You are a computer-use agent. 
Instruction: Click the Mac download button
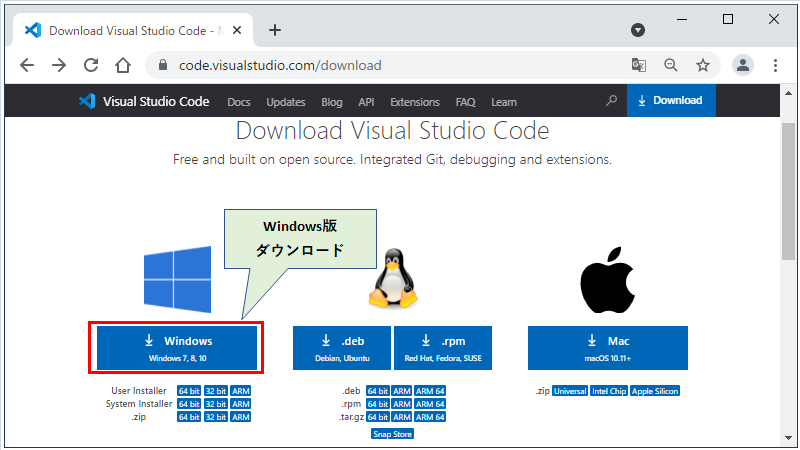tap(608, 347)
